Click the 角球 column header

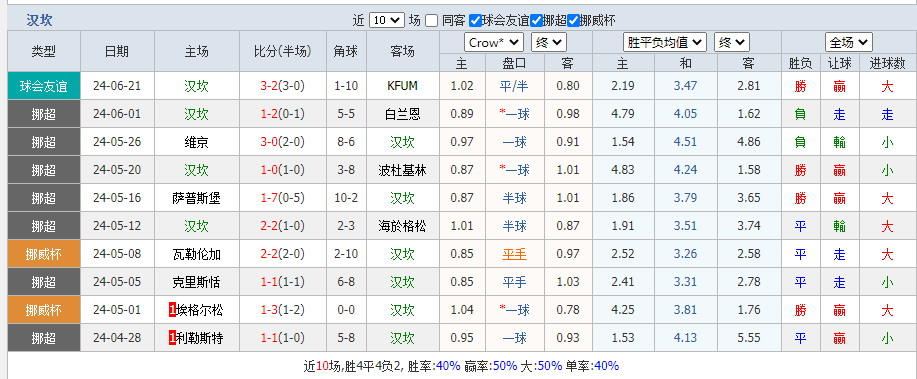[x=346, y=51]
